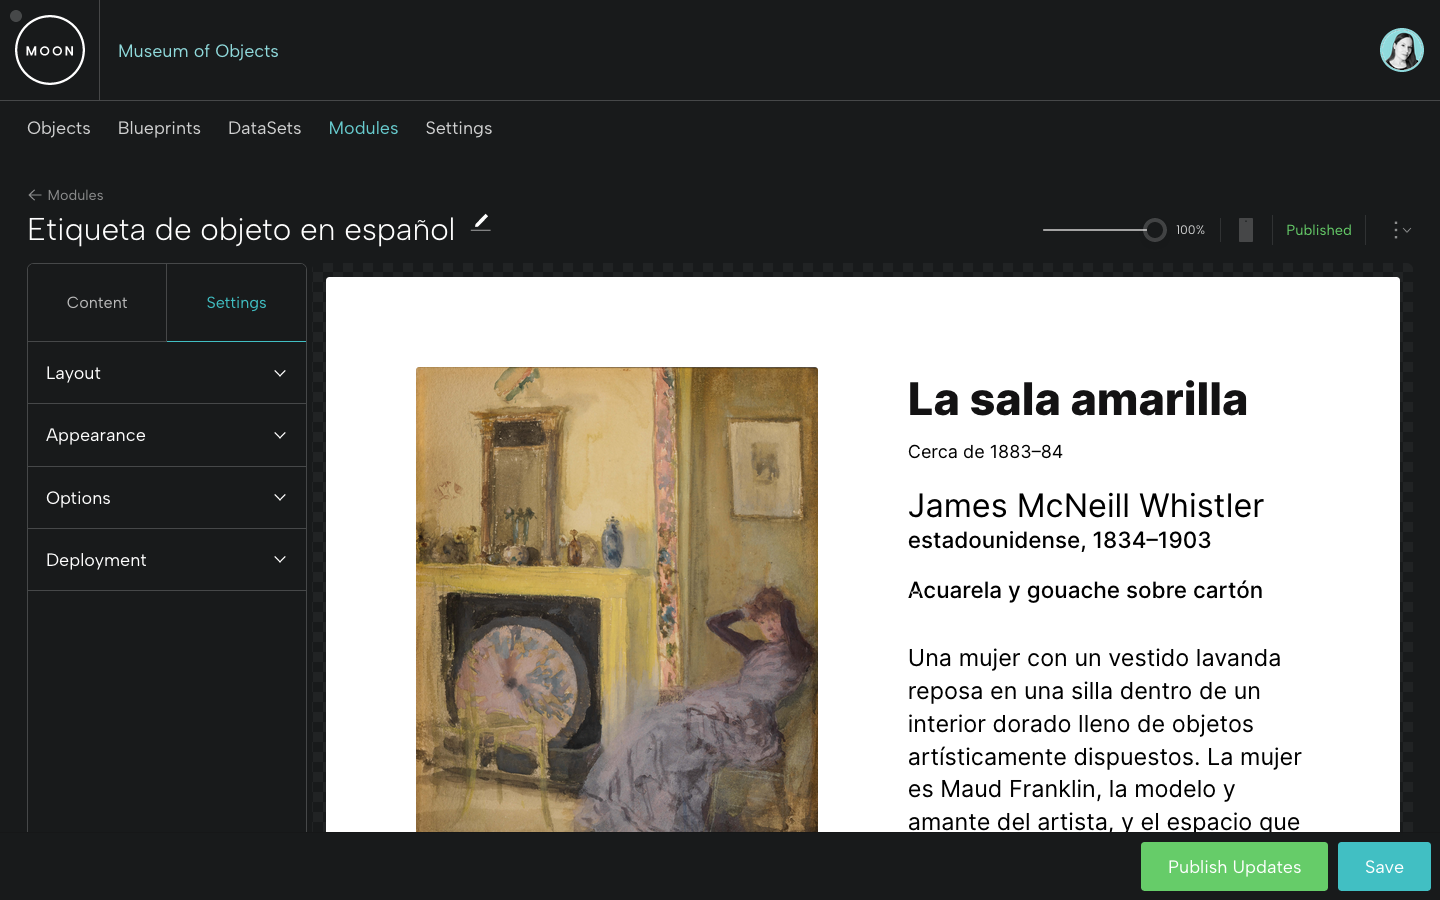Click the La sala amarilla title

click(x=1077, y=399)
